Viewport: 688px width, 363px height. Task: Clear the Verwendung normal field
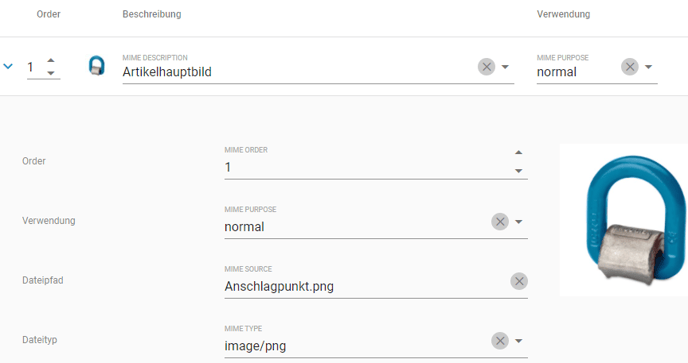click(500, 222)
